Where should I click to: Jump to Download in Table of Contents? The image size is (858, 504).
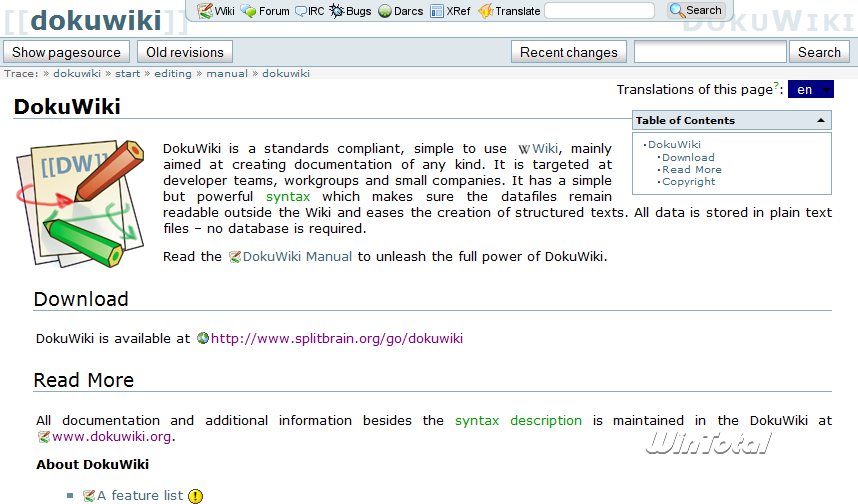688,158
